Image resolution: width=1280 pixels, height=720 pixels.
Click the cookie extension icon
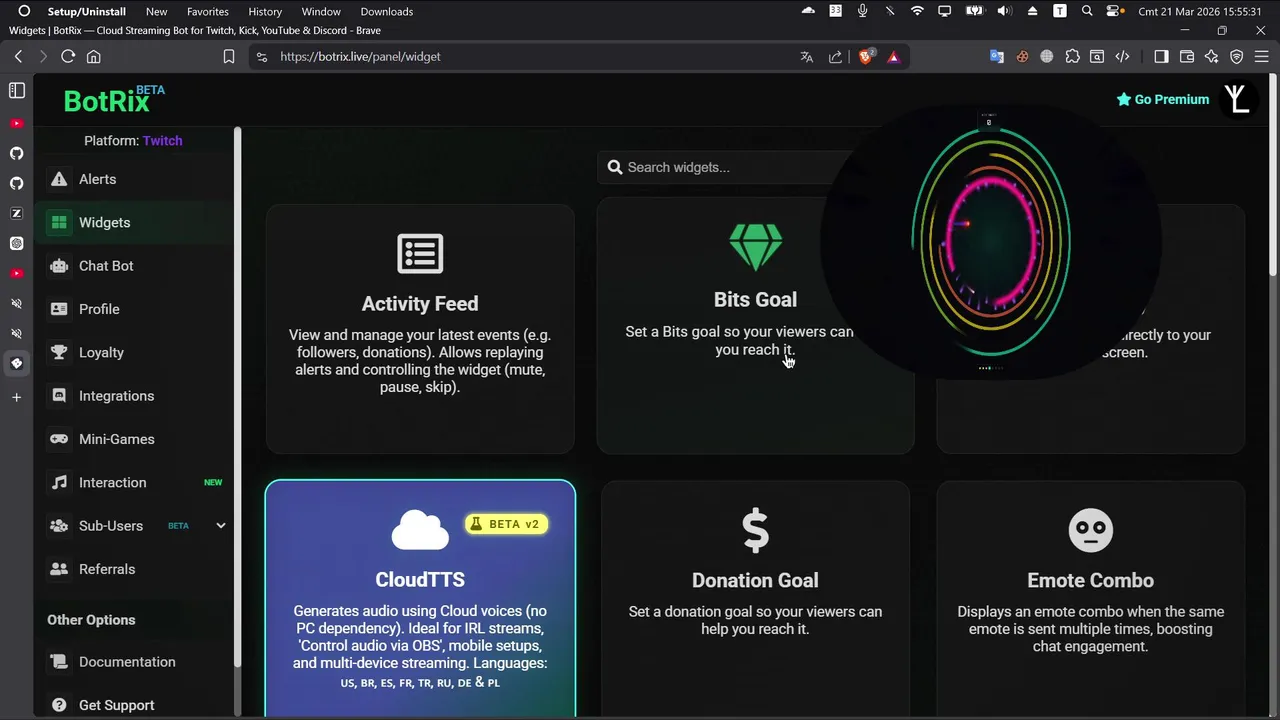(1022, 57)
